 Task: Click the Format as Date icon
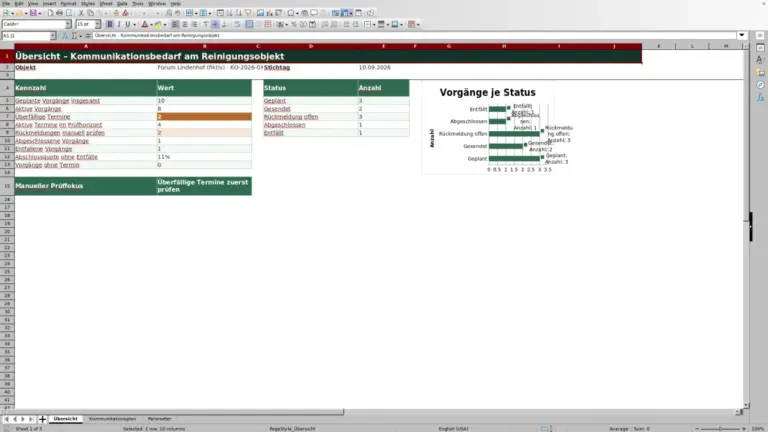pos(312,24)
